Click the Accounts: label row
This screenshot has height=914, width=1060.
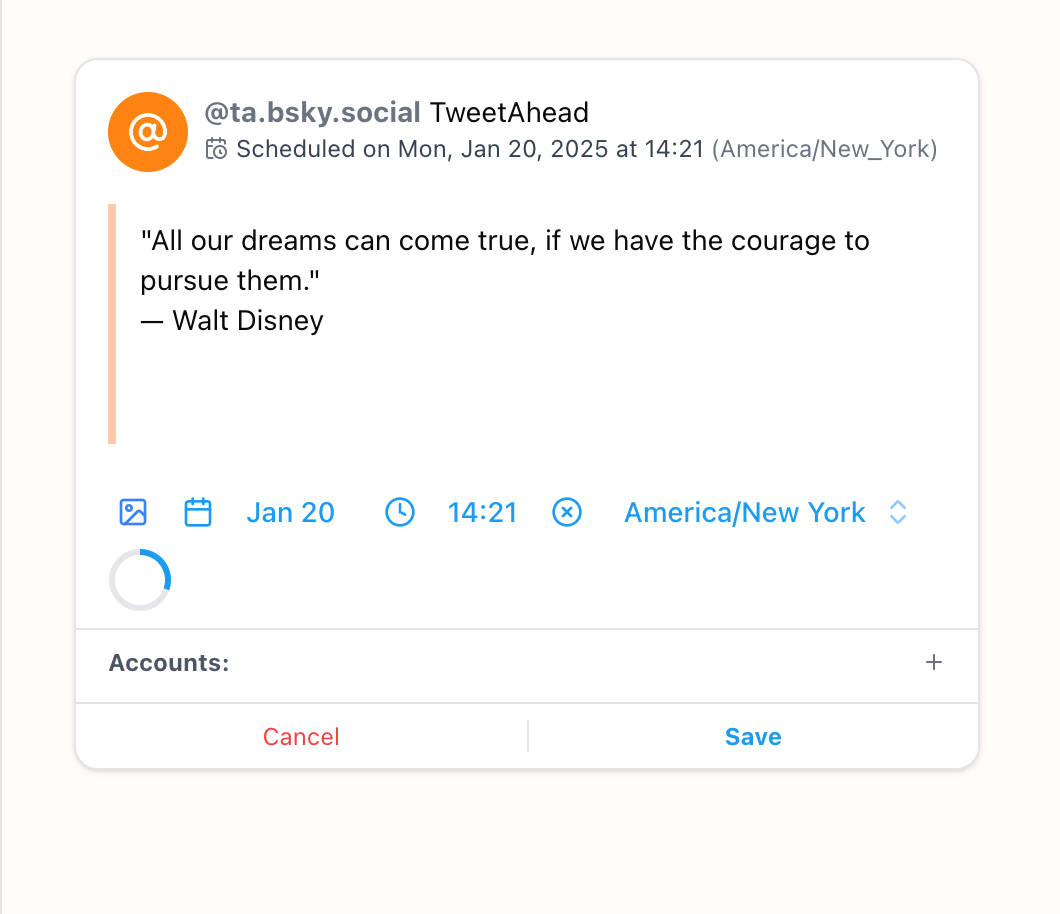pos(169,663)
